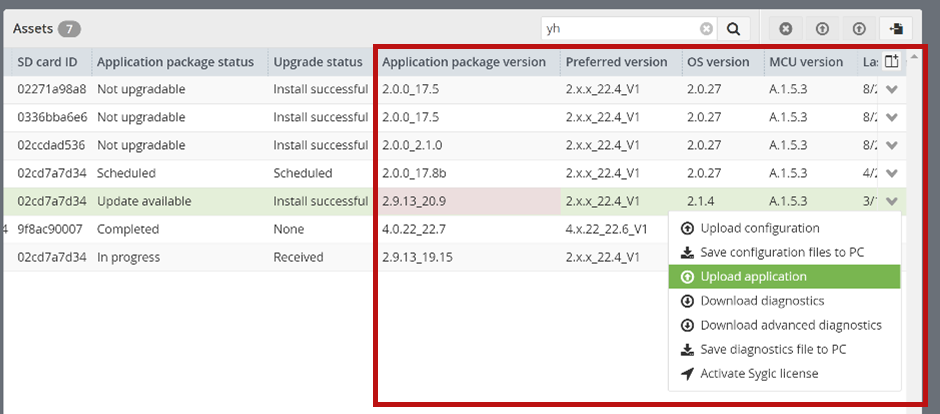Click the export file toolbar icon
940x414 pixels.
click(896, 29)
